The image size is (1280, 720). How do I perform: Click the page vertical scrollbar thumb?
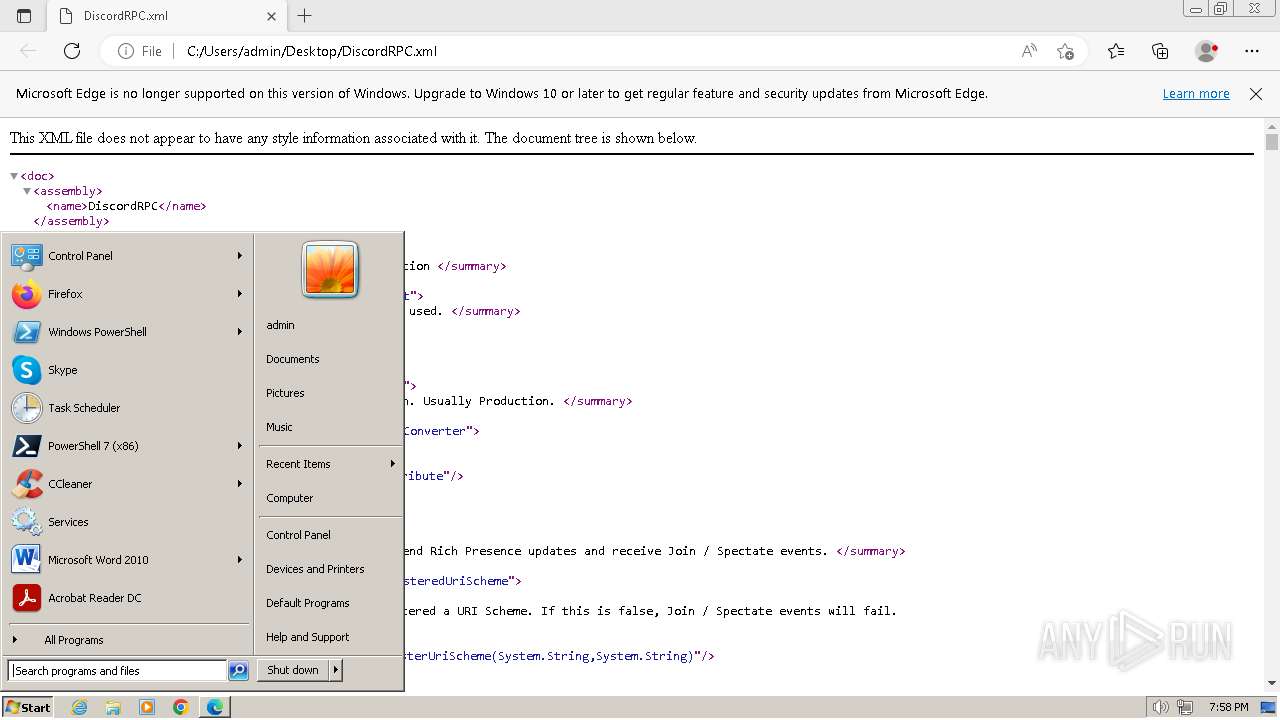1272,142
